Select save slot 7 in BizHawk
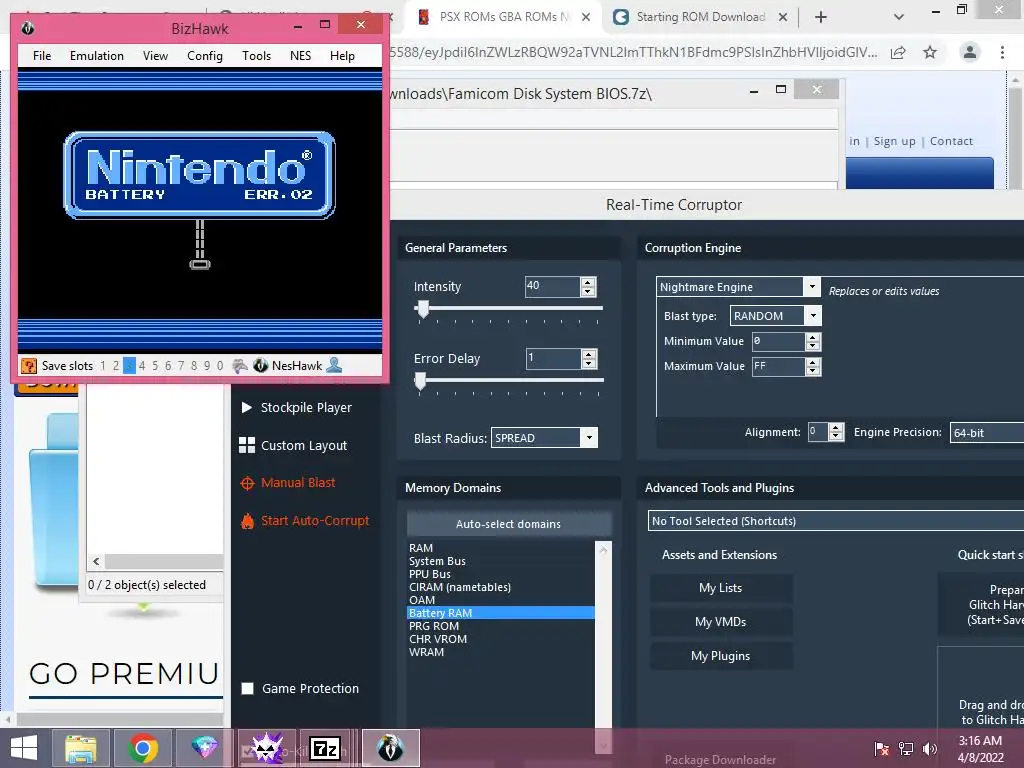Viewport: 1024px width, 768px height. click(x=181, y=366)
